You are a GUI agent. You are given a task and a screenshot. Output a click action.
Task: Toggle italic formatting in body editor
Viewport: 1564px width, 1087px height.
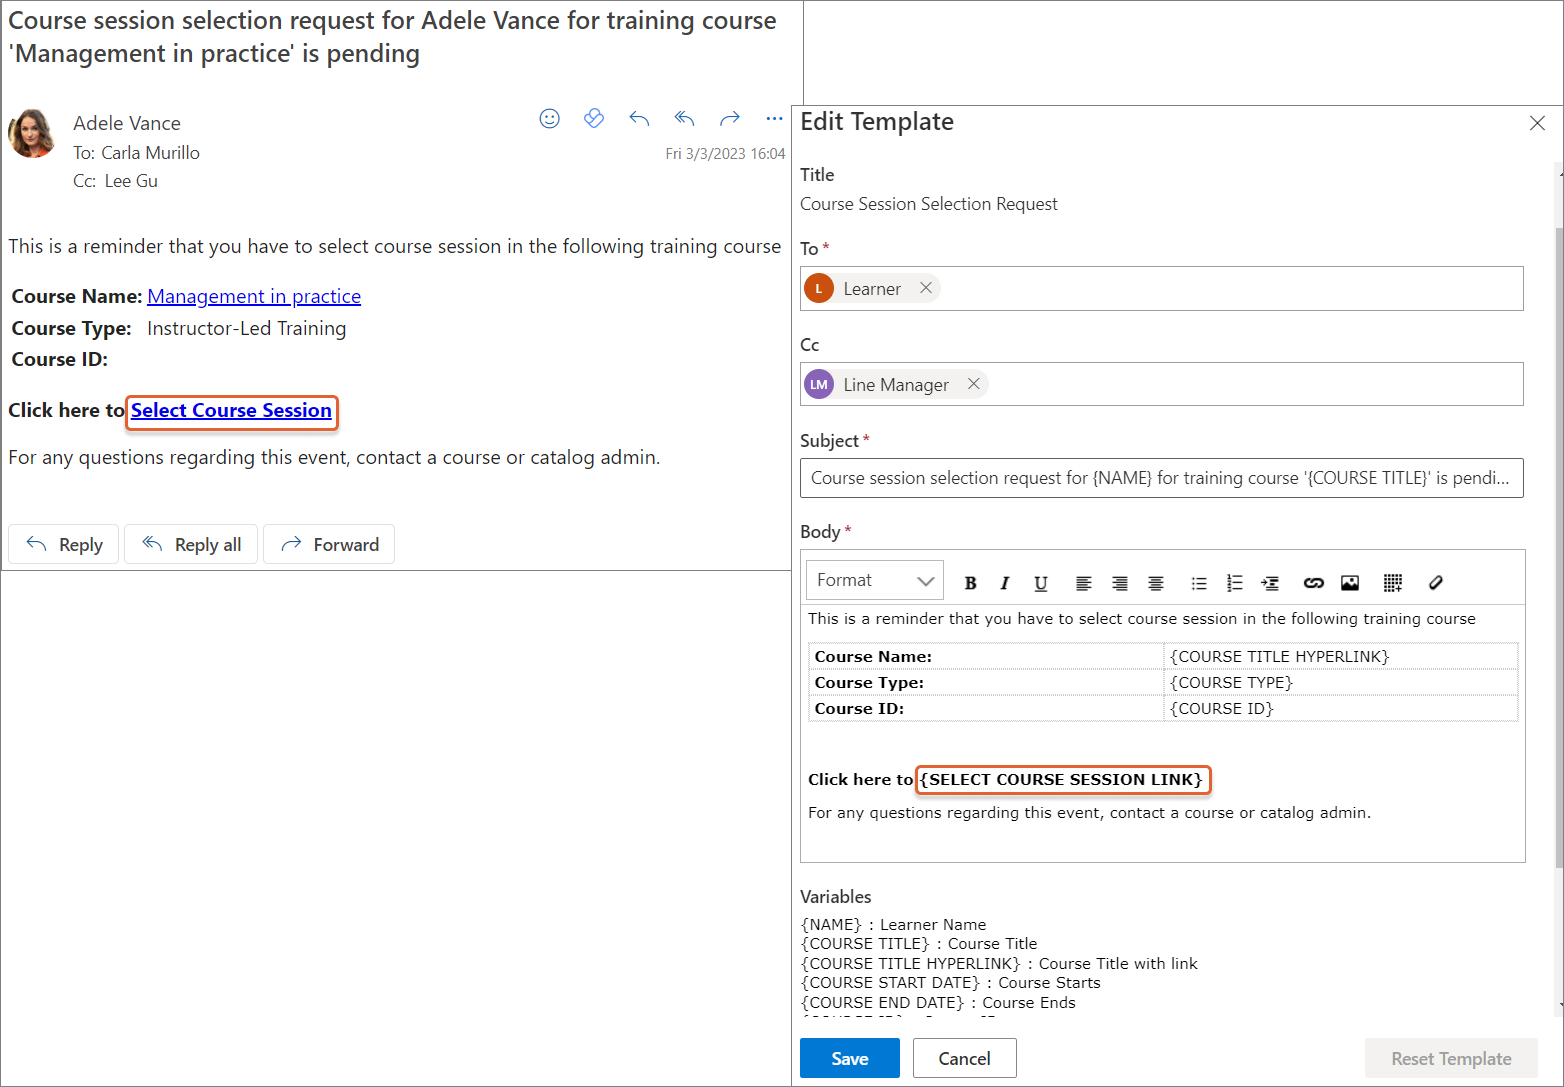[1005, 583]
